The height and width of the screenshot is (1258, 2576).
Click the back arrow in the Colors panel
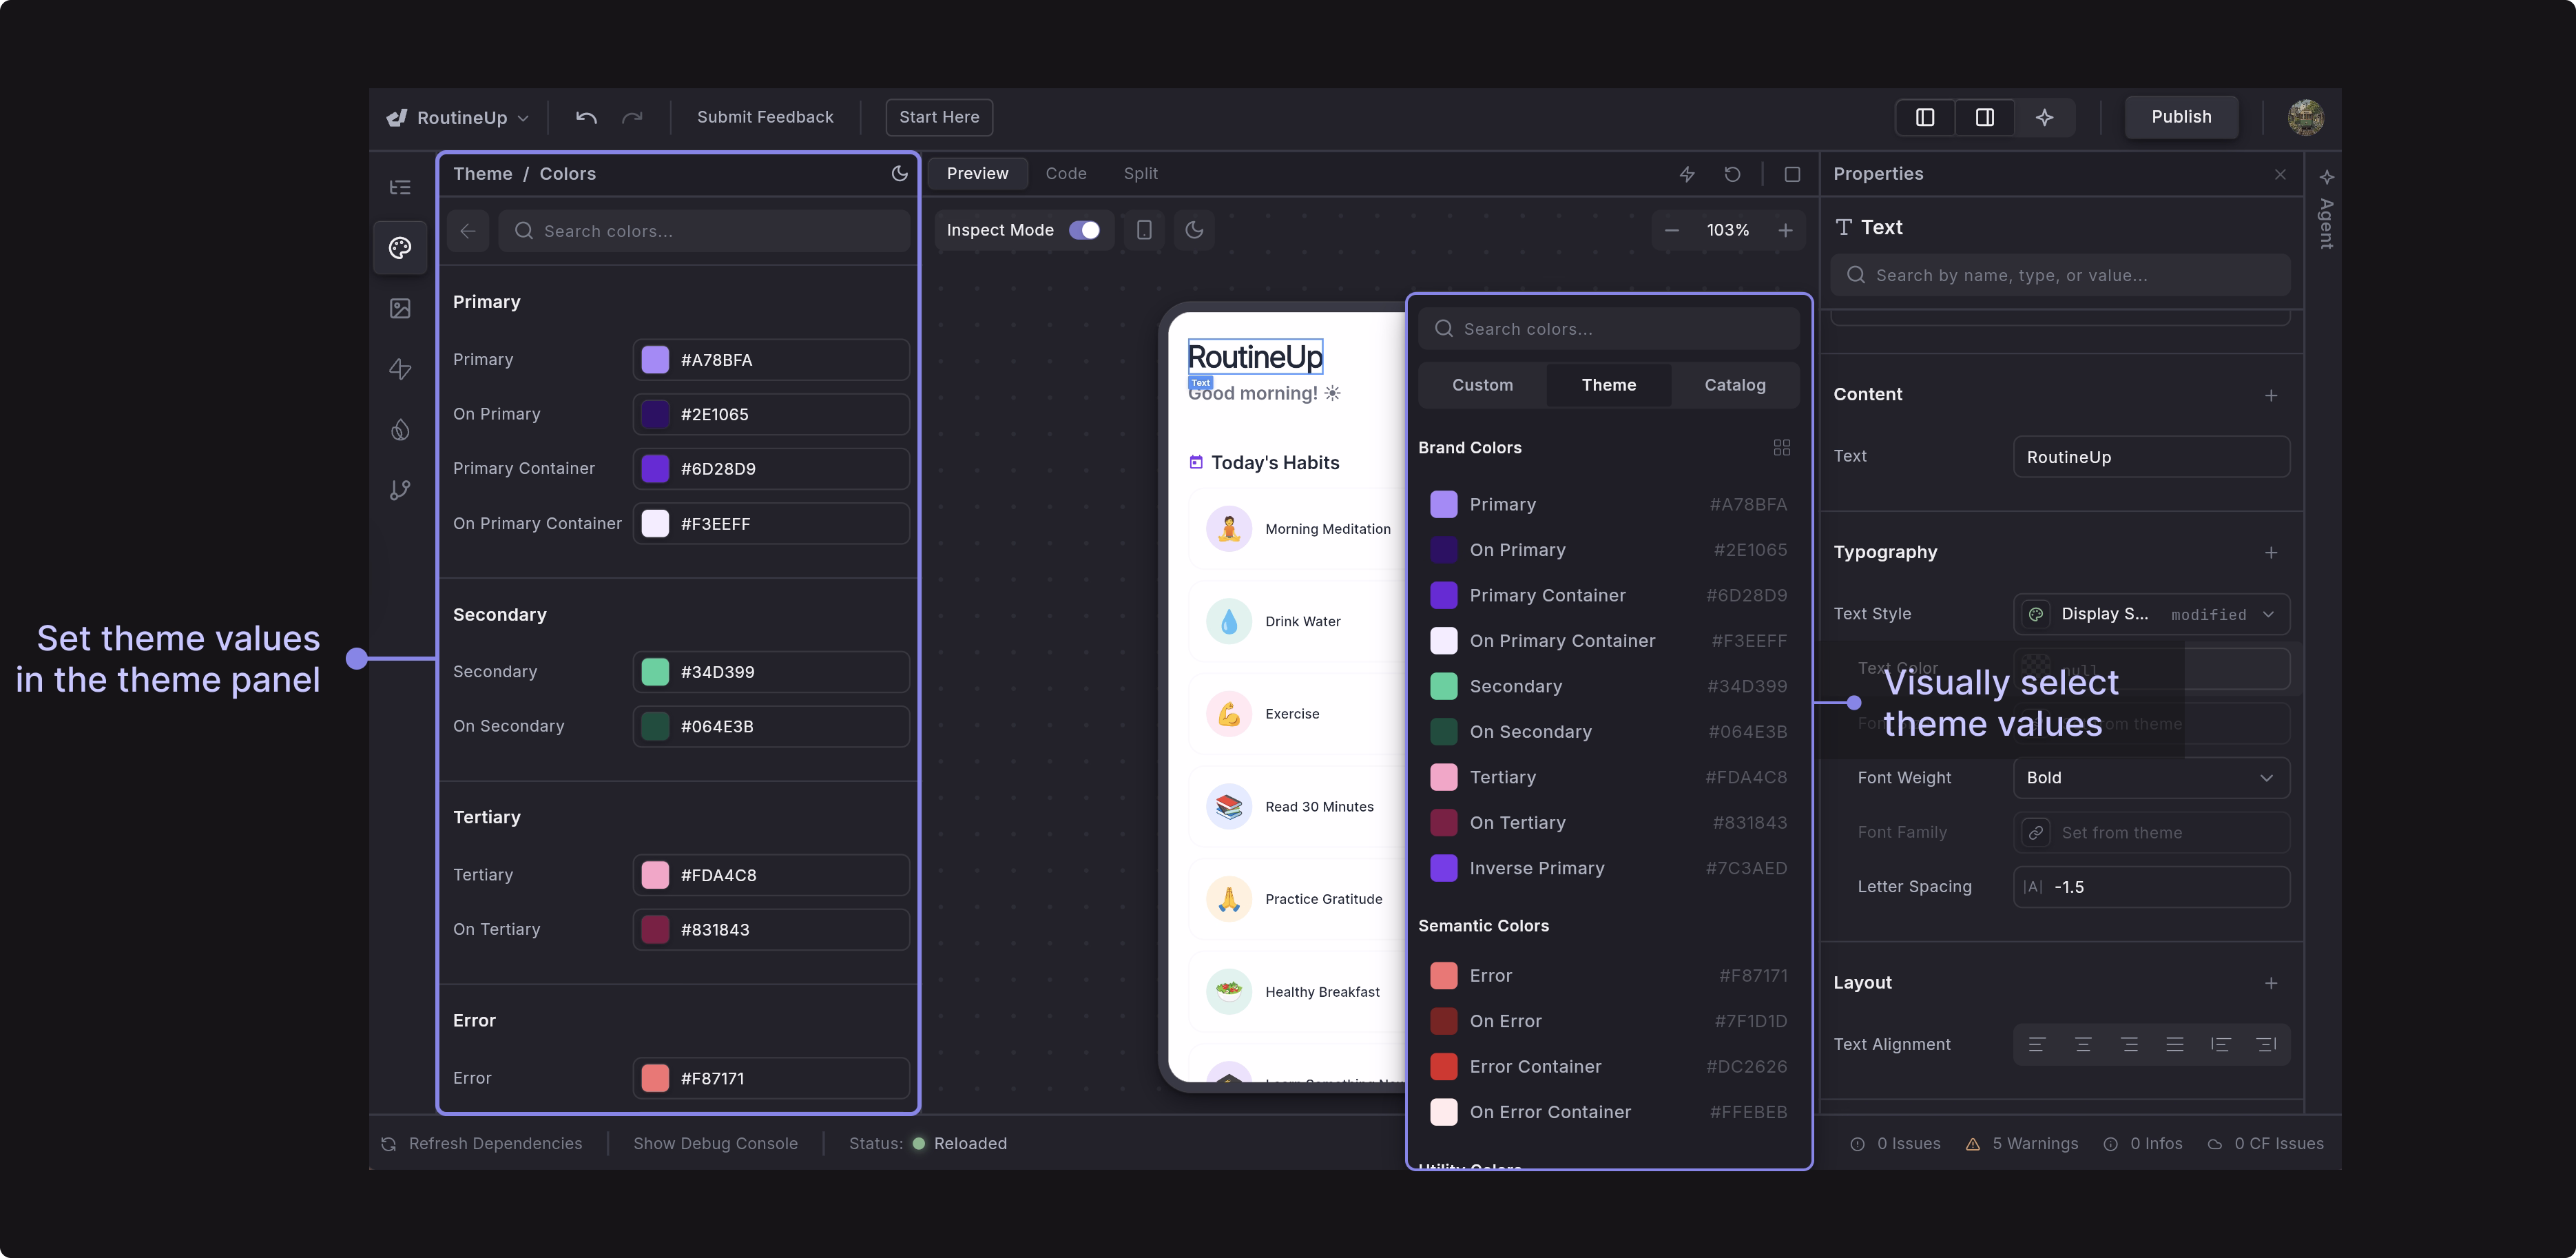(x=468, y=231)
